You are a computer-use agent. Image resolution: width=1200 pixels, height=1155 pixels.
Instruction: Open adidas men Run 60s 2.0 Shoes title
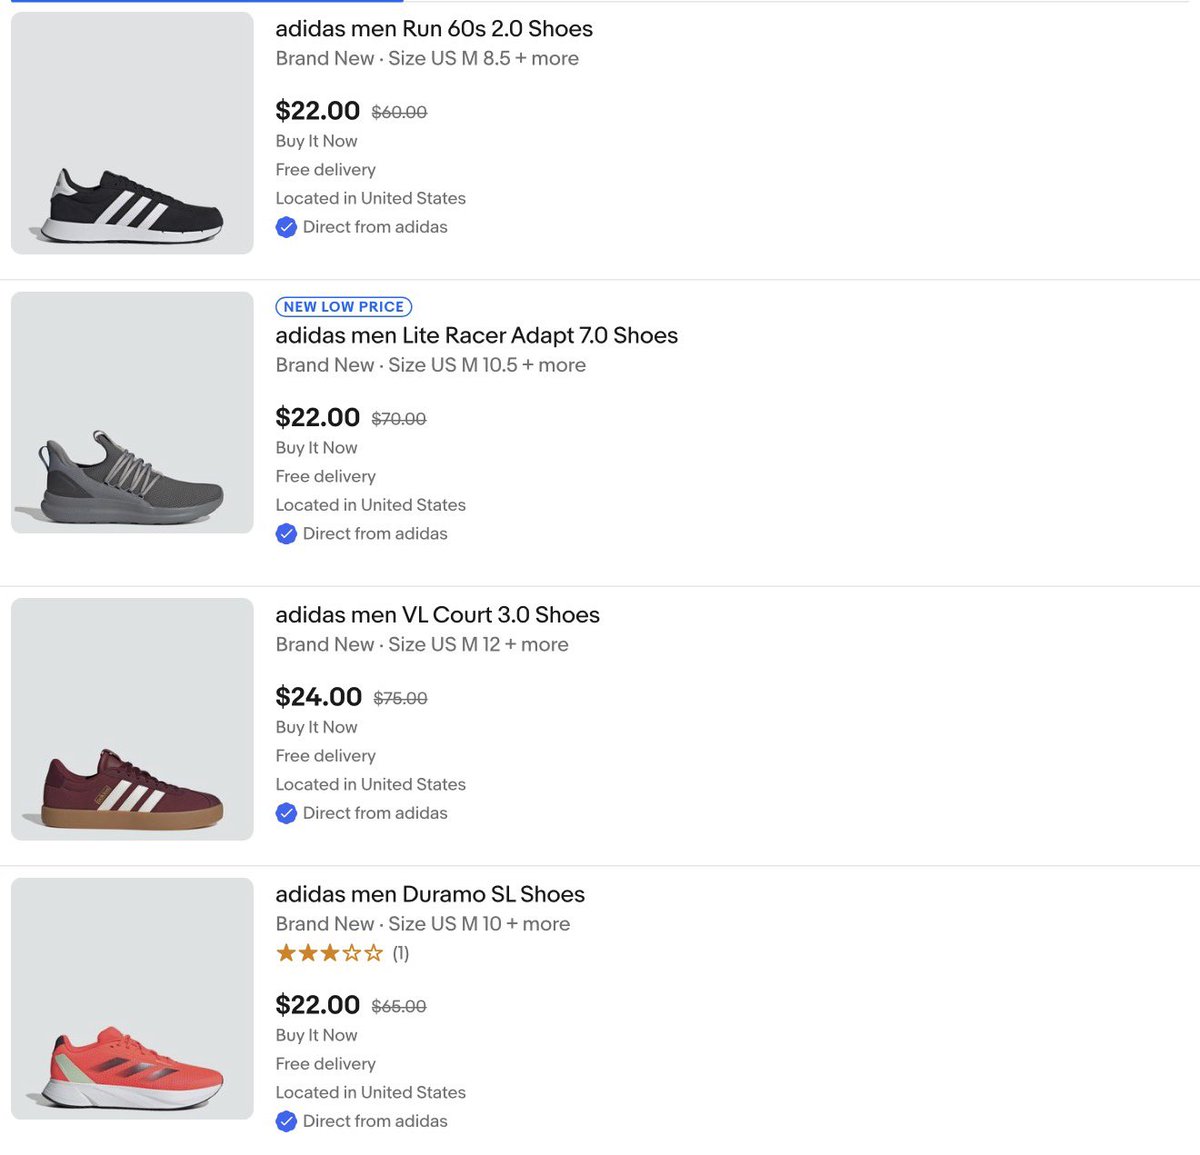click(434, 29)
